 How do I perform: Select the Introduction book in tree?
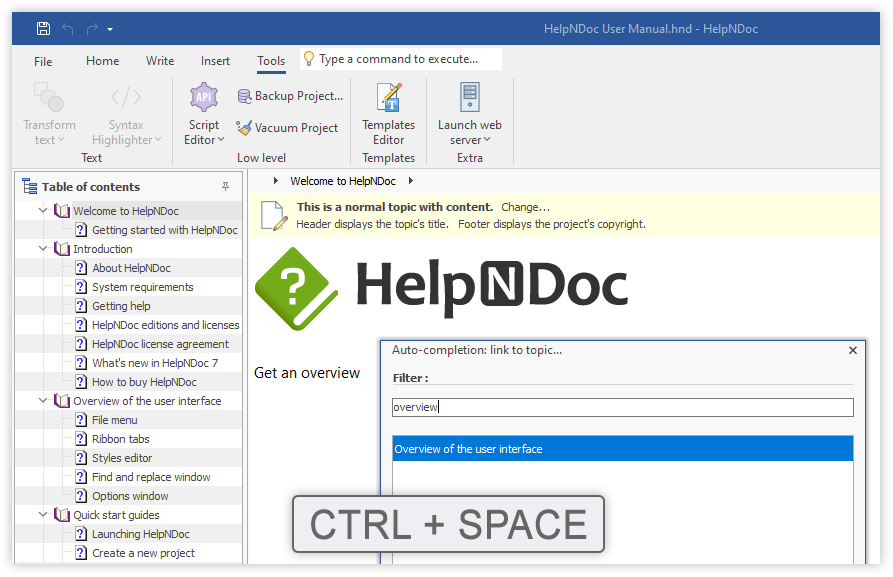click(103, 249)
